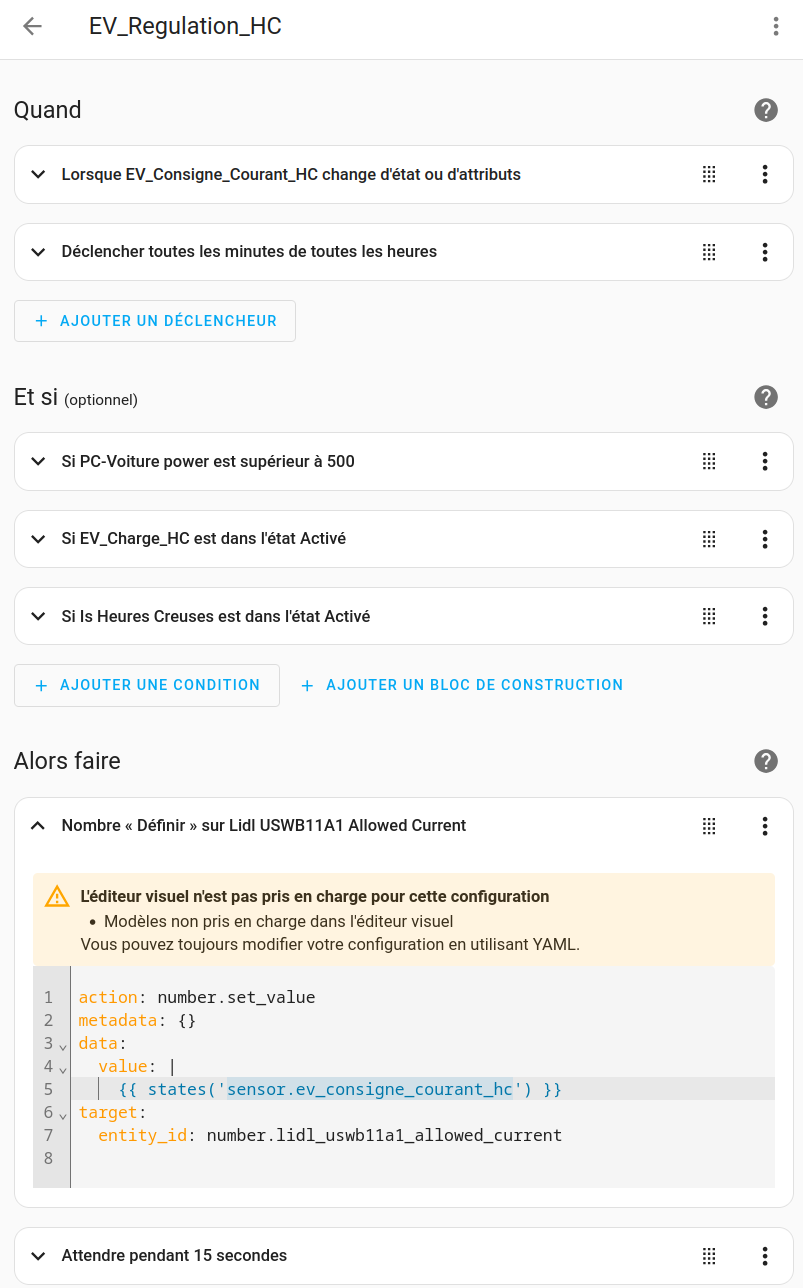Click Ajouter une condition button
Screen dimensions: 803x1288
pos(147,685)
